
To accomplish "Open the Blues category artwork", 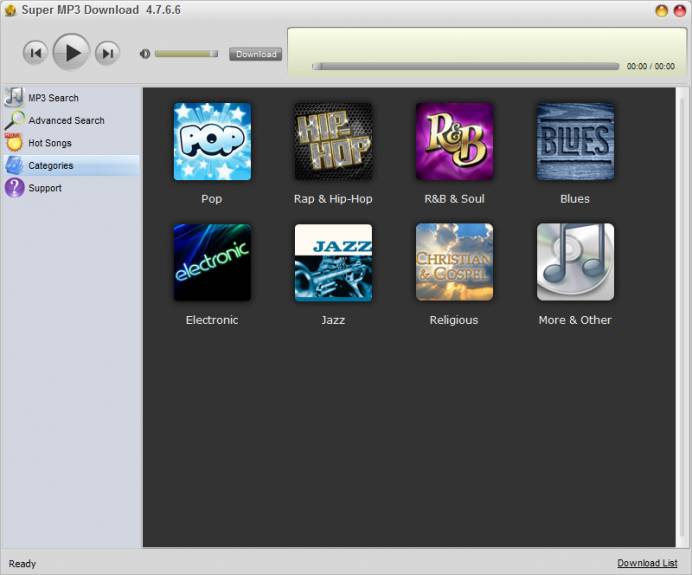I will tap(575, 142).
